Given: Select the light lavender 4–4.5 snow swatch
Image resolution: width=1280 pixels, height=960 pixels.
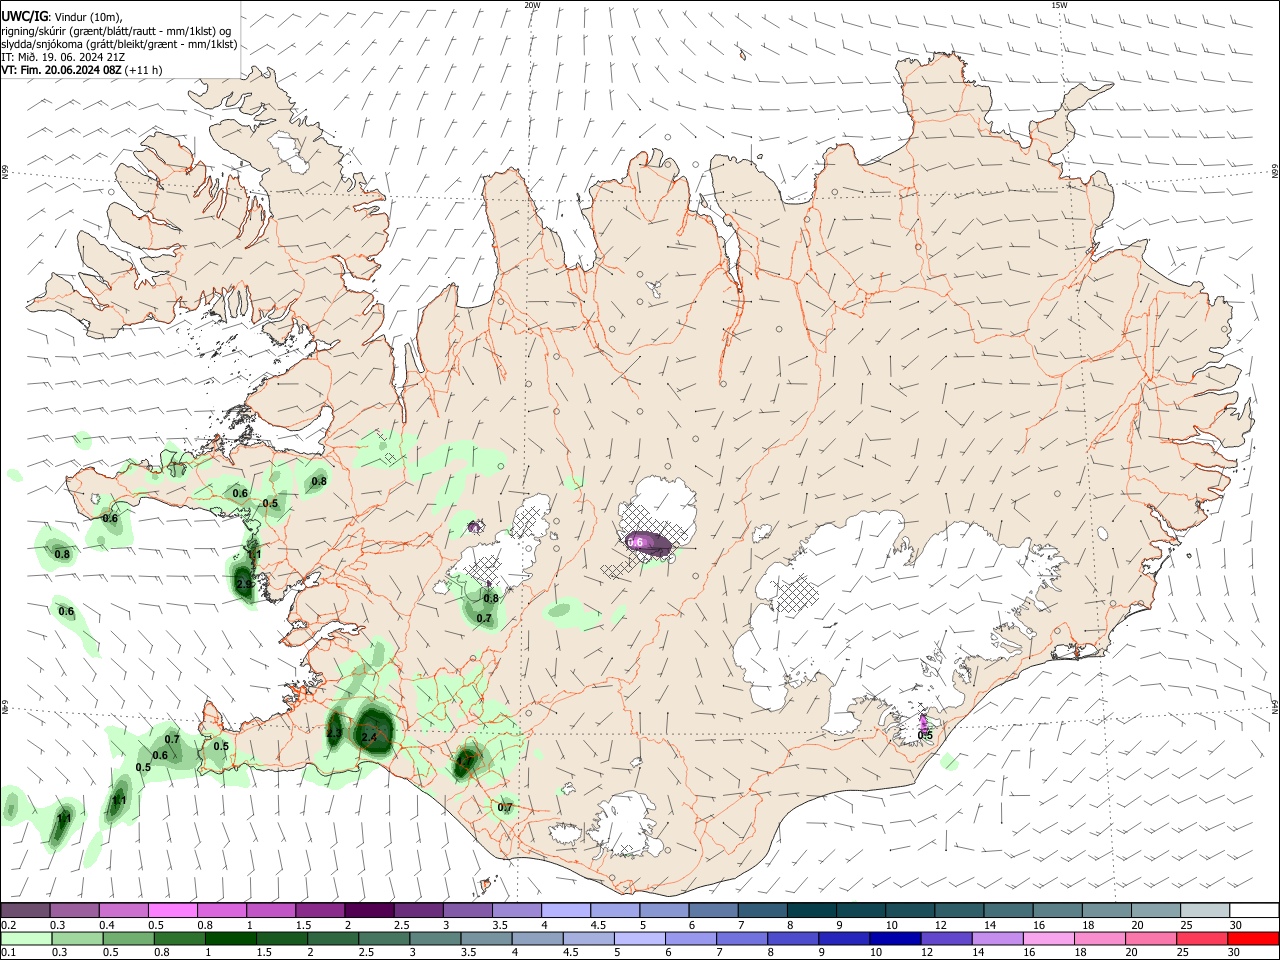Looking at the screenshot, I should point(565,911).
